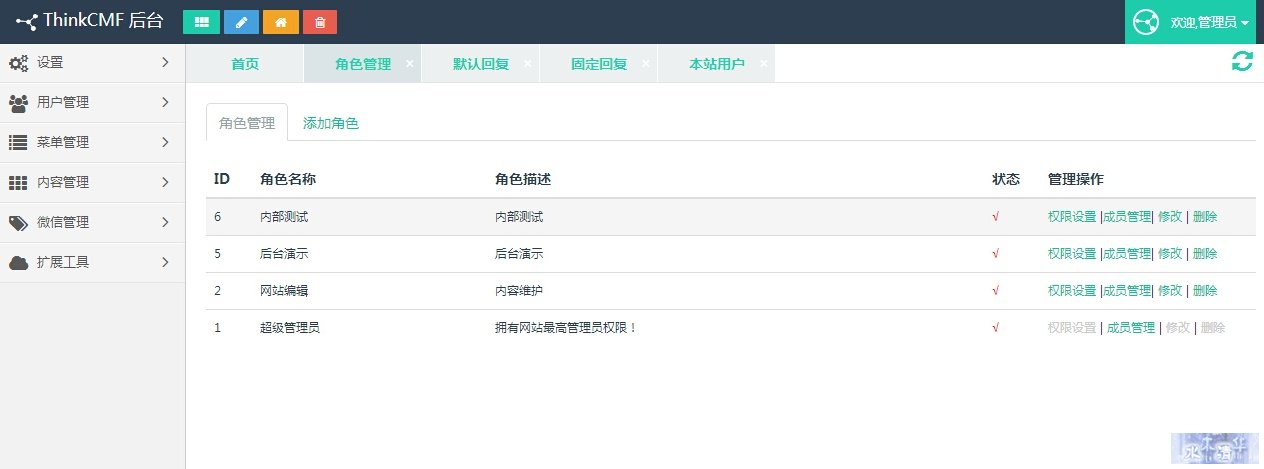Switch to the 固定回复 tab
1264x469 pixels.
pyautogui.click(x=599, y=64)
